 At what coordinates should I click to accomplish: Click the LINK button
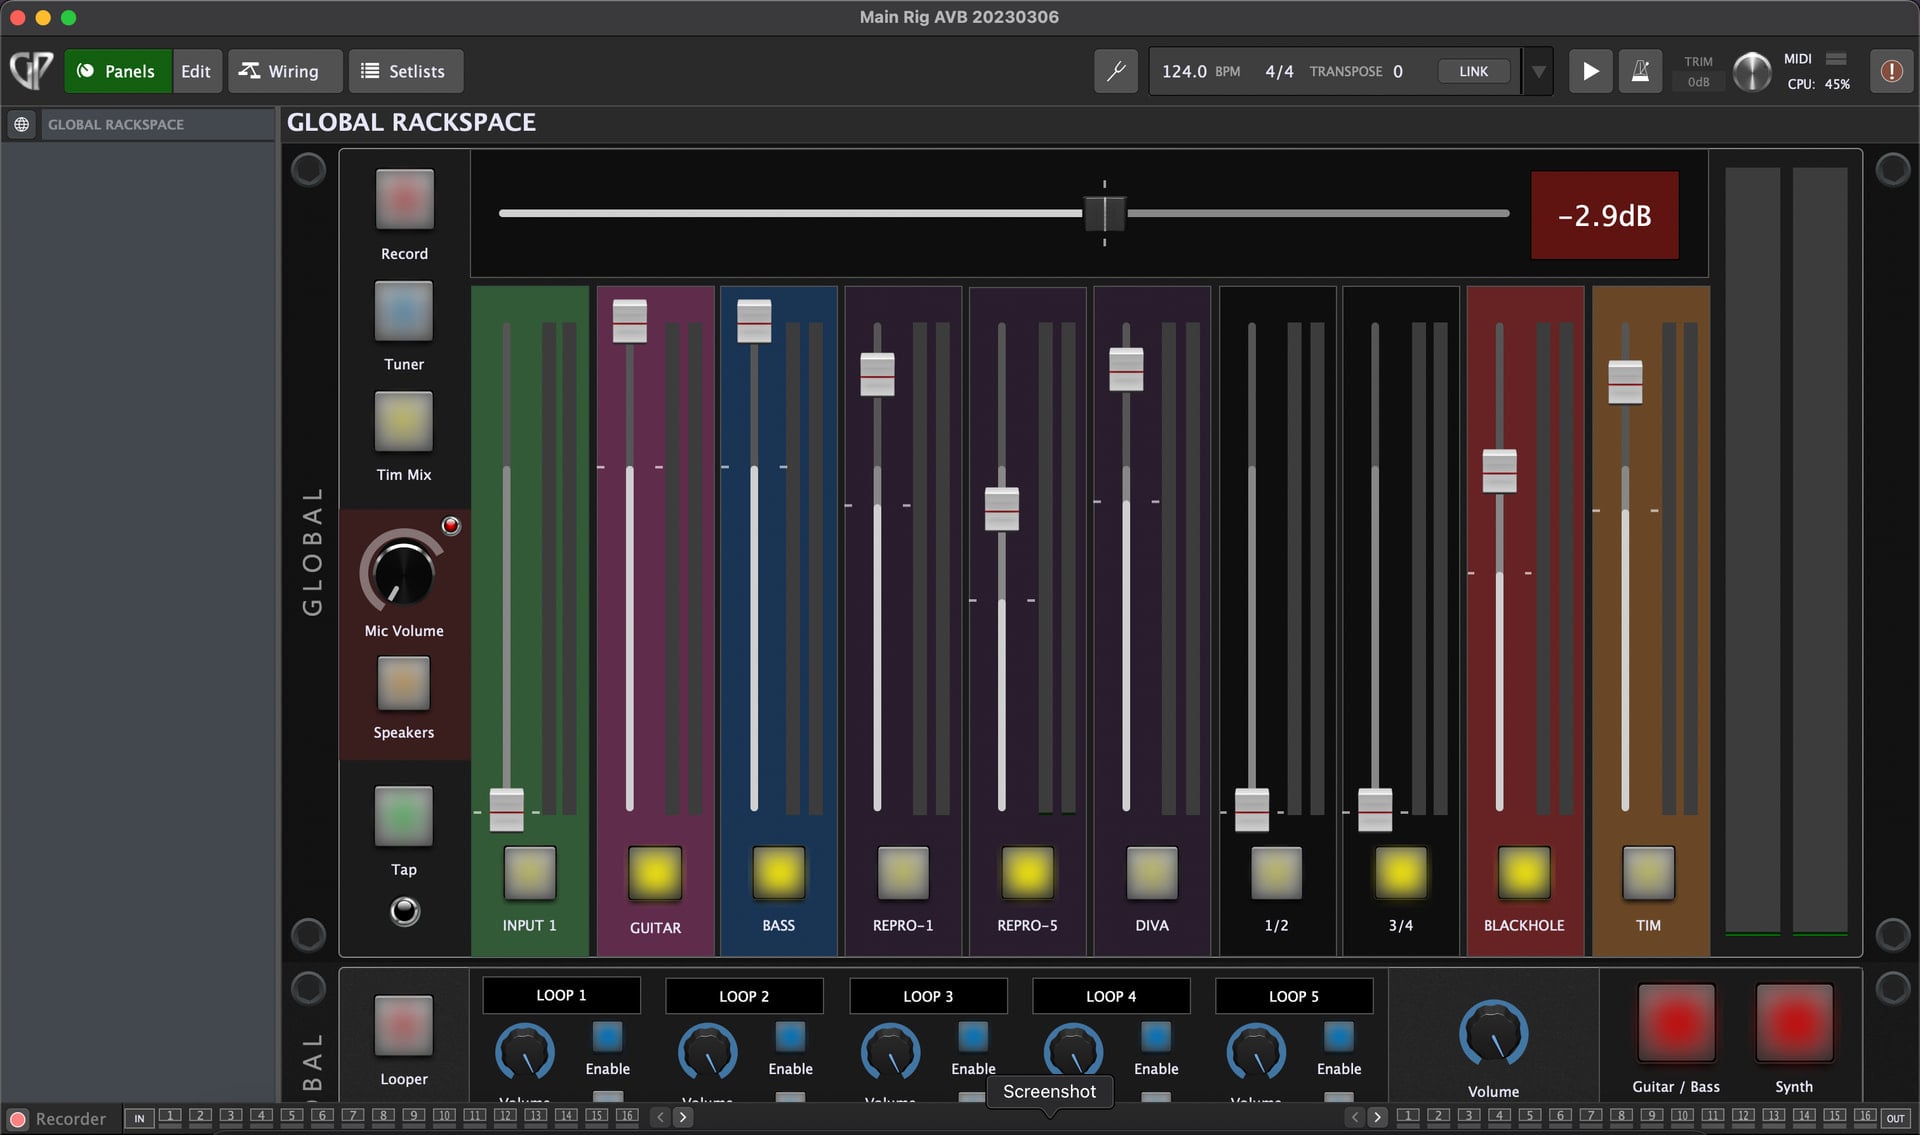[x=1473, y=71]
